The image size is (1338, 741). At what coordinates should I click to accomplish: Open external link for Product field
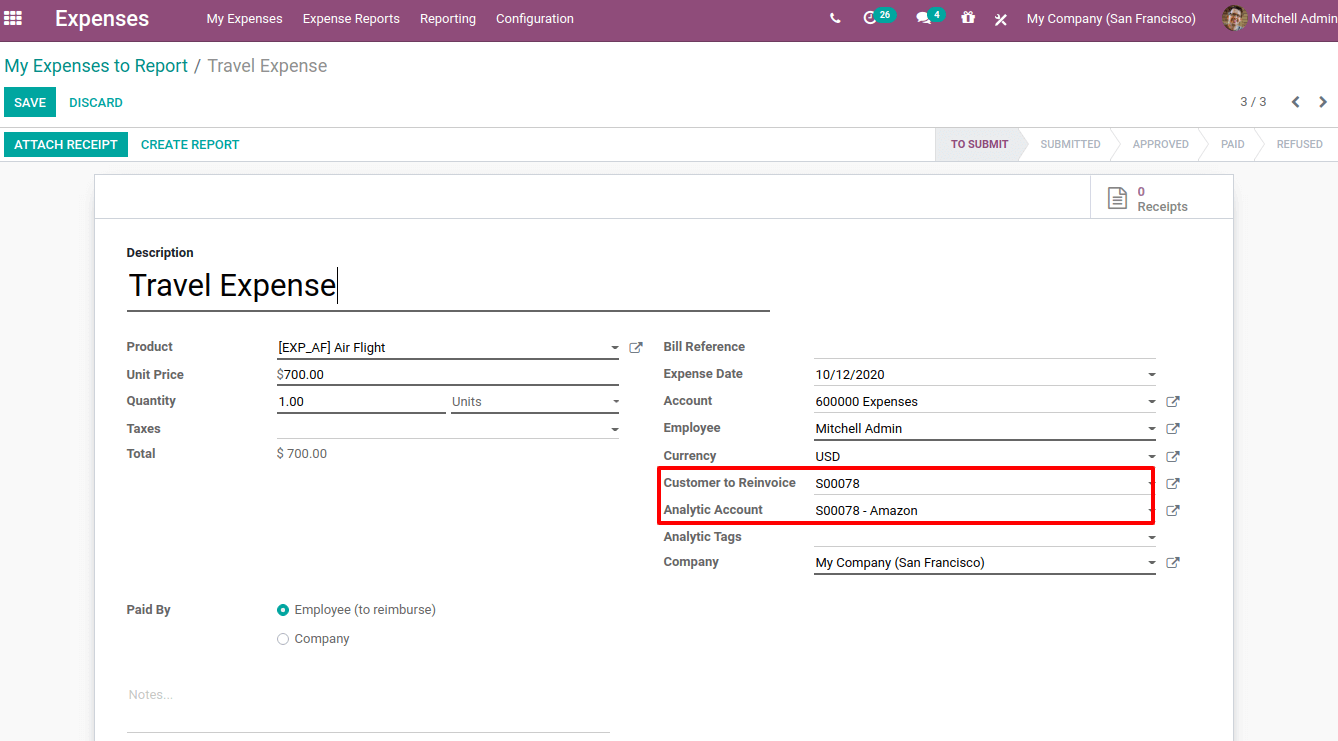click(x=636, y=348)
